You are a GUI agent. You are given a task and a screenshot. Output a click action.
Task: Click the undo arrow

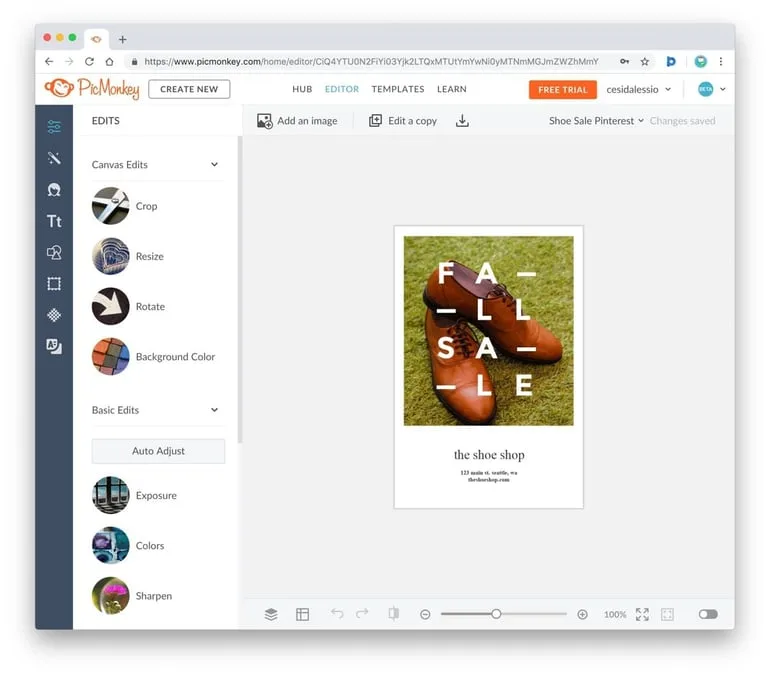point(337,614)
